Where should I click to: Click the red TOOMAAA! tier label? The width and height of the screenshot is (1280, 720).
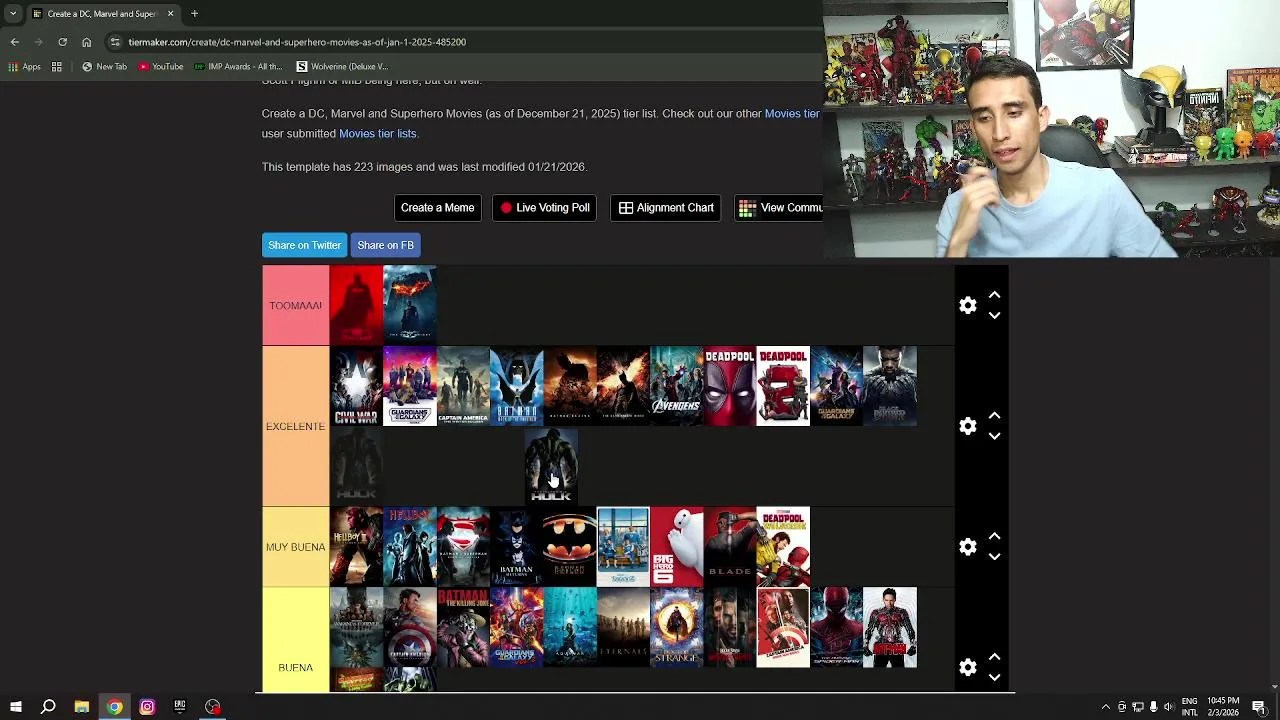[x=295, y=306]
